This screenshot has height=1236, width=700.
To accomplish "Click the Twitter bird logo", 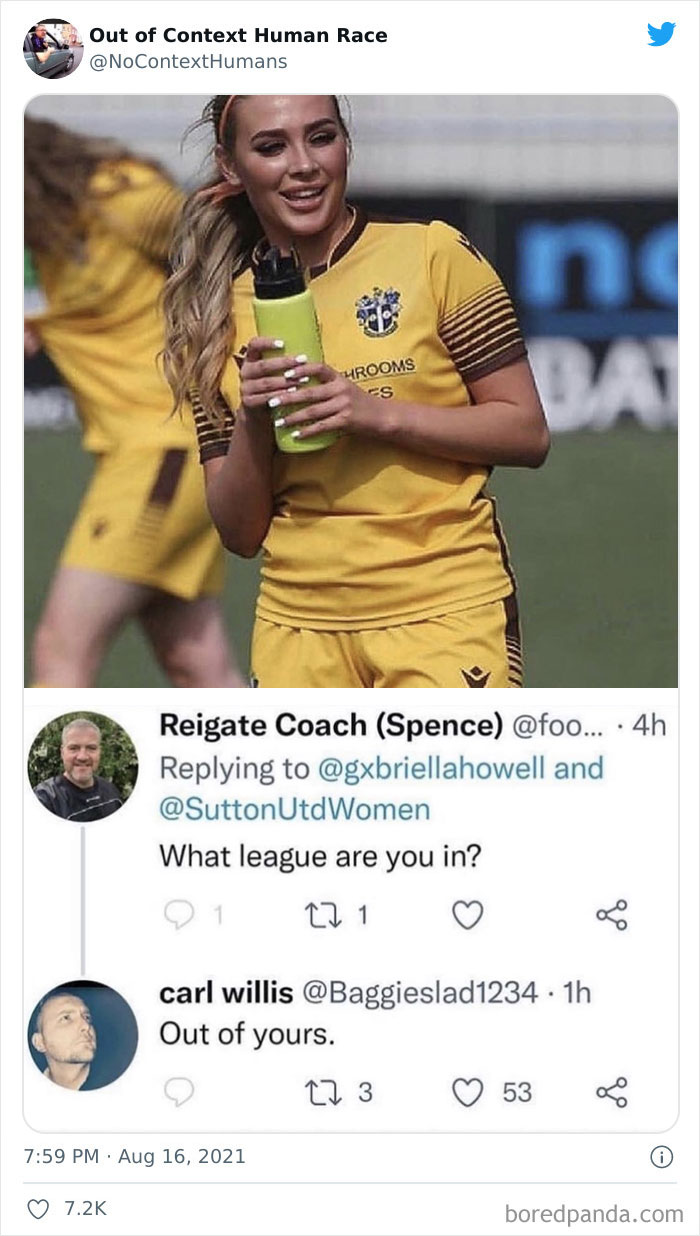I will [x=661, y=34].
